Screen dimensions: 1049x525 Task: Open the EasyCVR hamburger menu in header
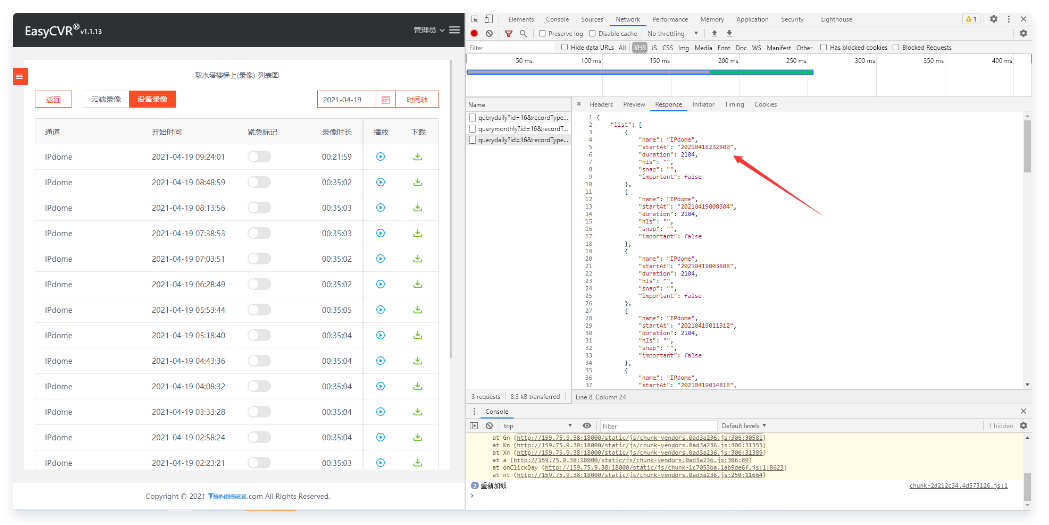pos(454,30)
